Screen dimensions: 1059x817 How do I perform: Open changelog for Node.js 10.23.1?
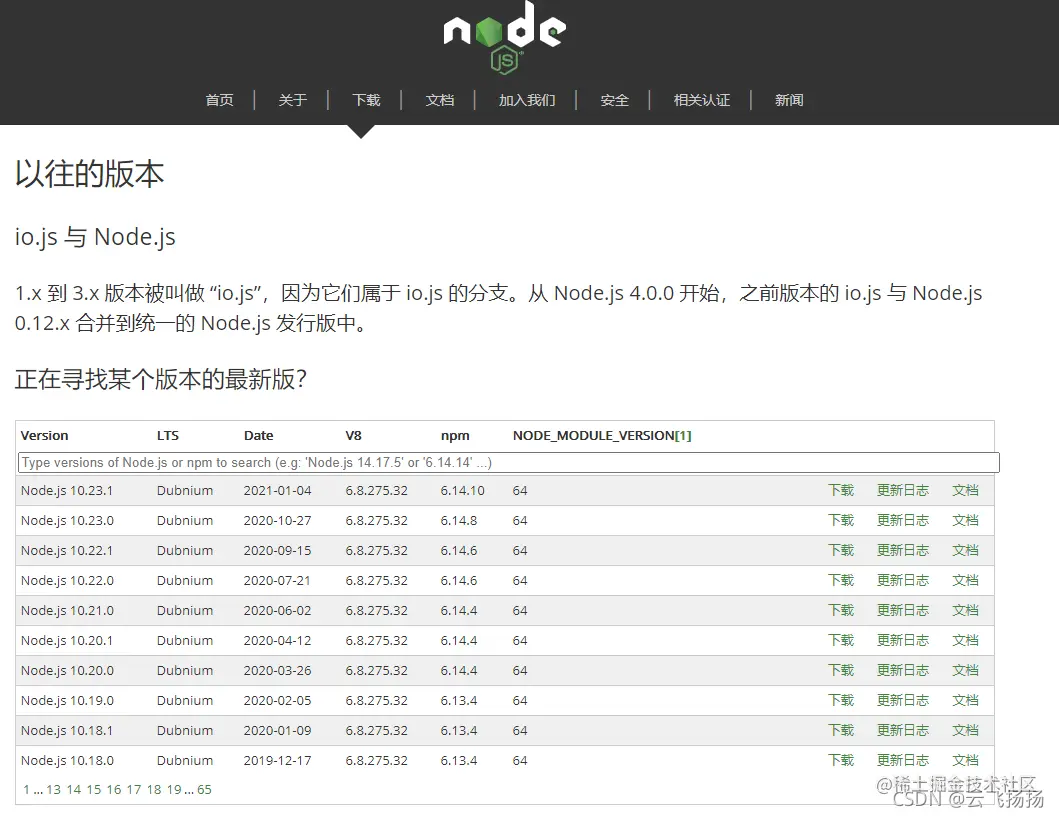[x=903, y=490]
